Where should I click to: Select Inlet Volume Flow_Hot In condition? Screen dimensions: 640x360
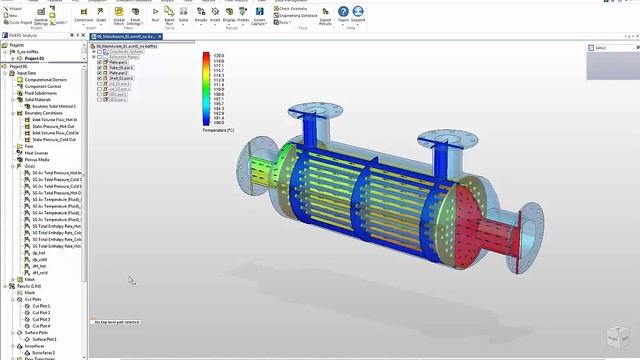point(51,120)
